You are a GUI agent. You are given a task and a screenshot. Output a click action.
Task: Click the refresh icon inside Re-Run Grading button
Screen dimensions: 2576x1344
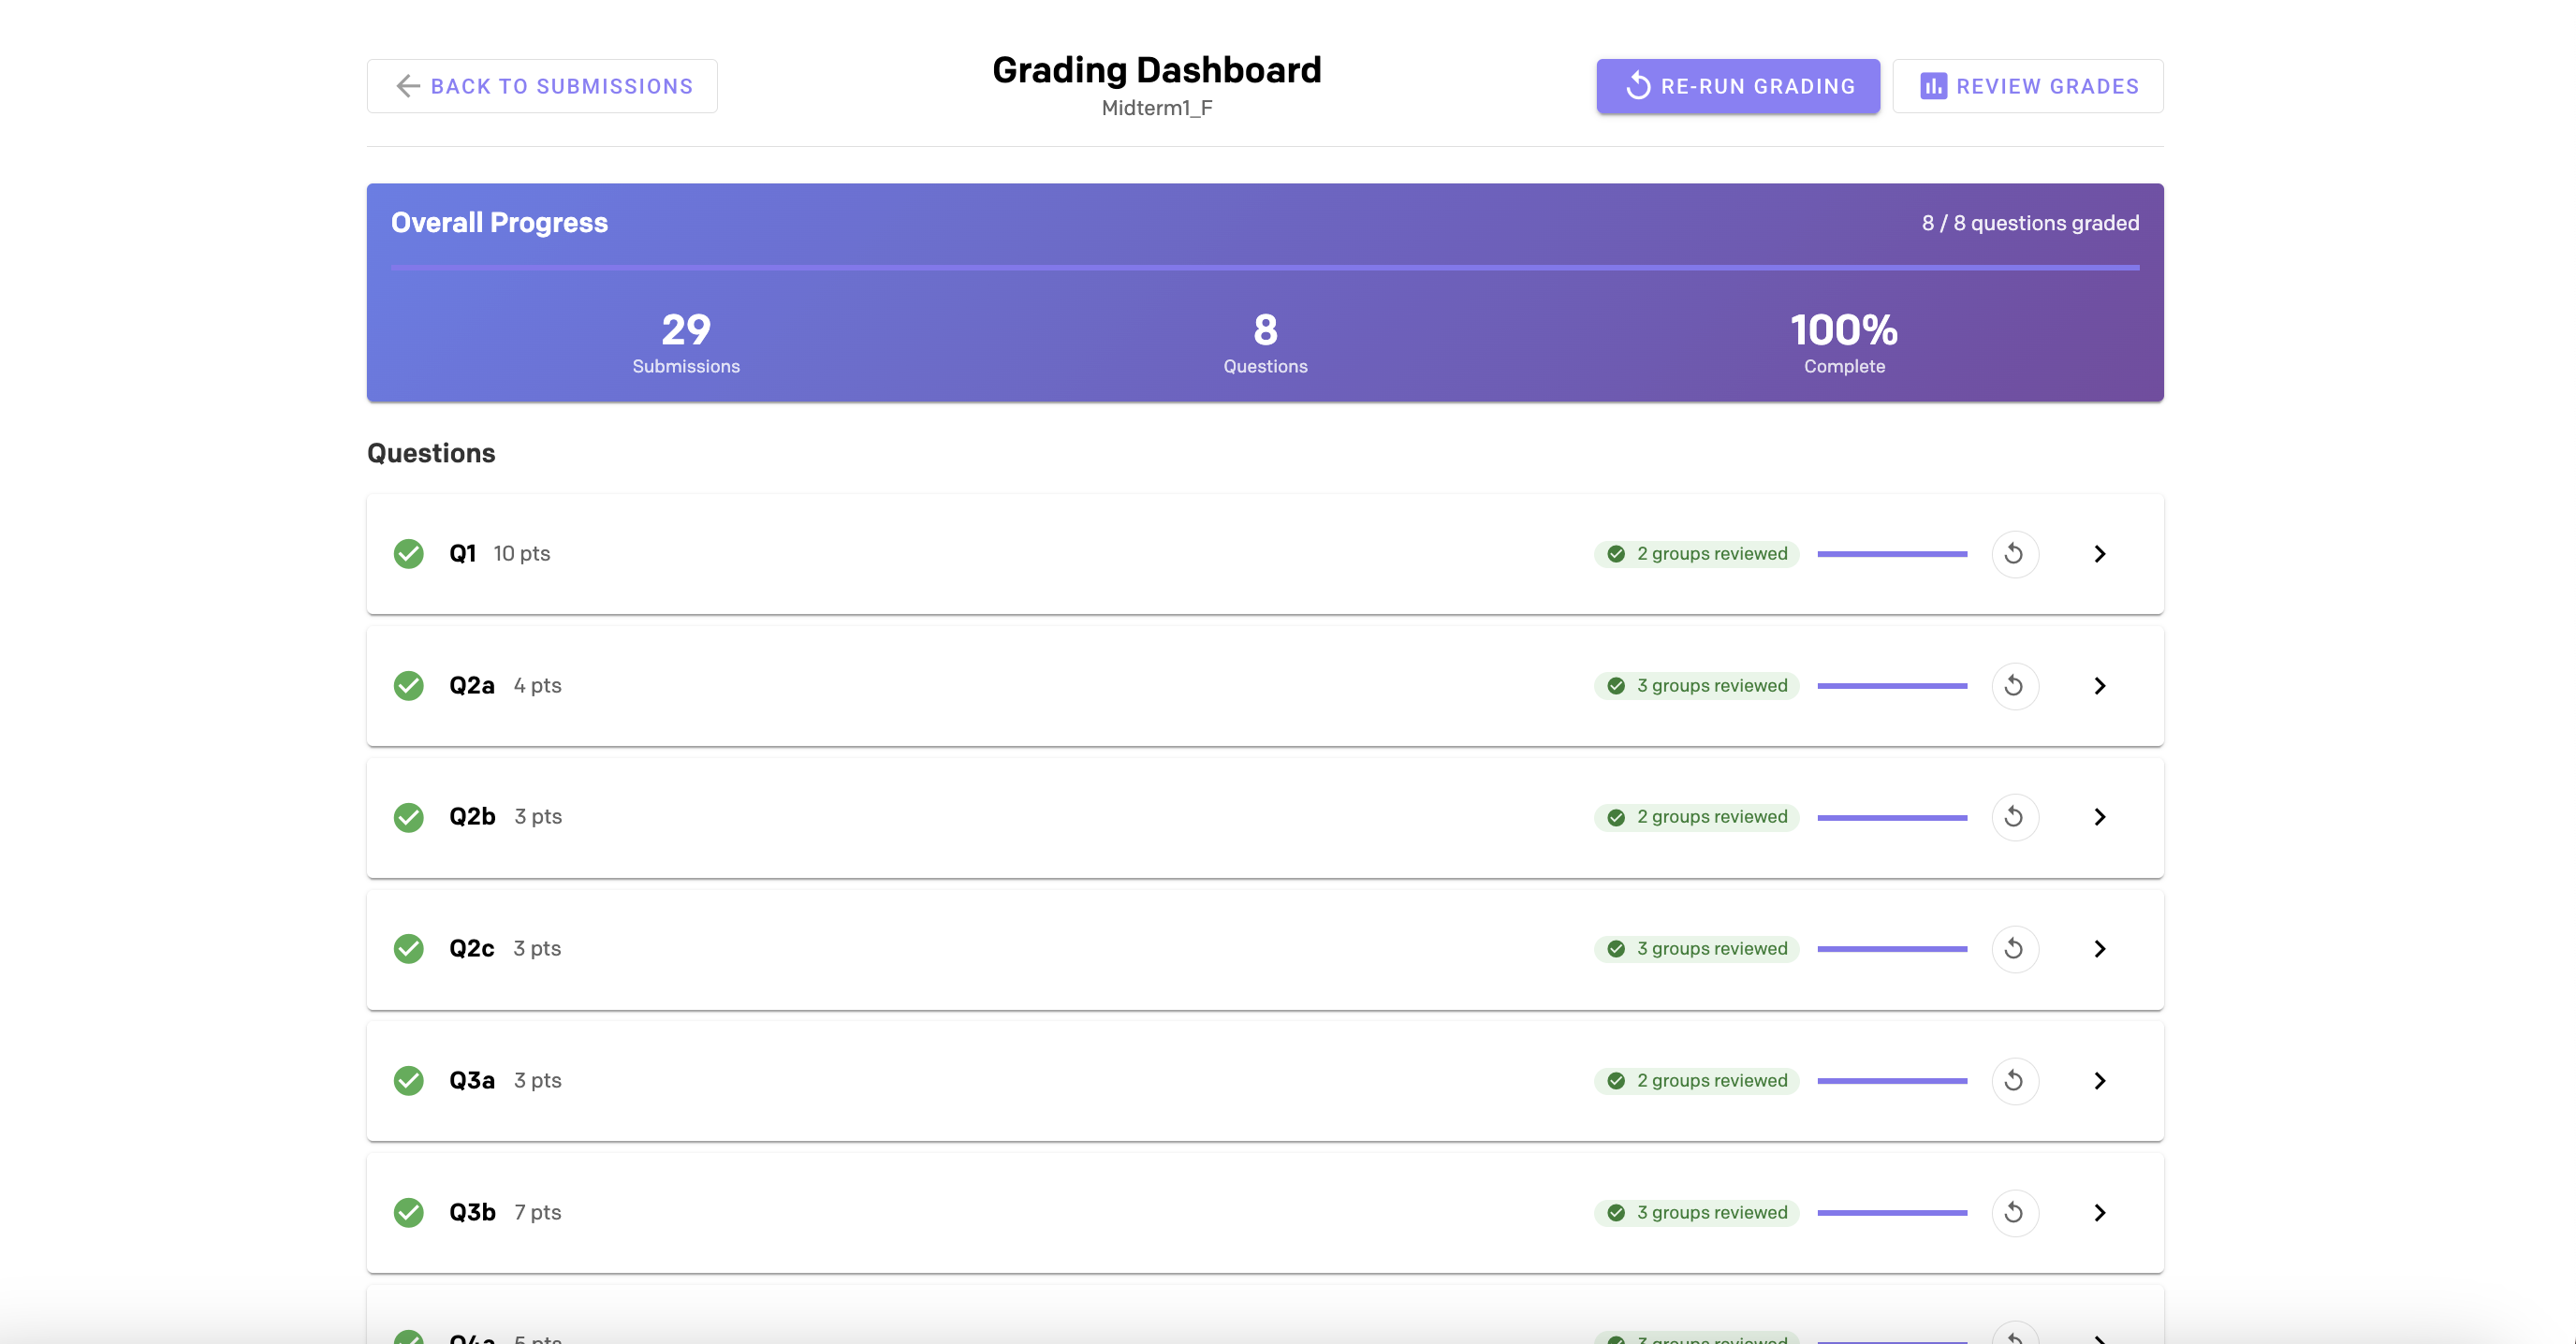tap(1638, 86)
